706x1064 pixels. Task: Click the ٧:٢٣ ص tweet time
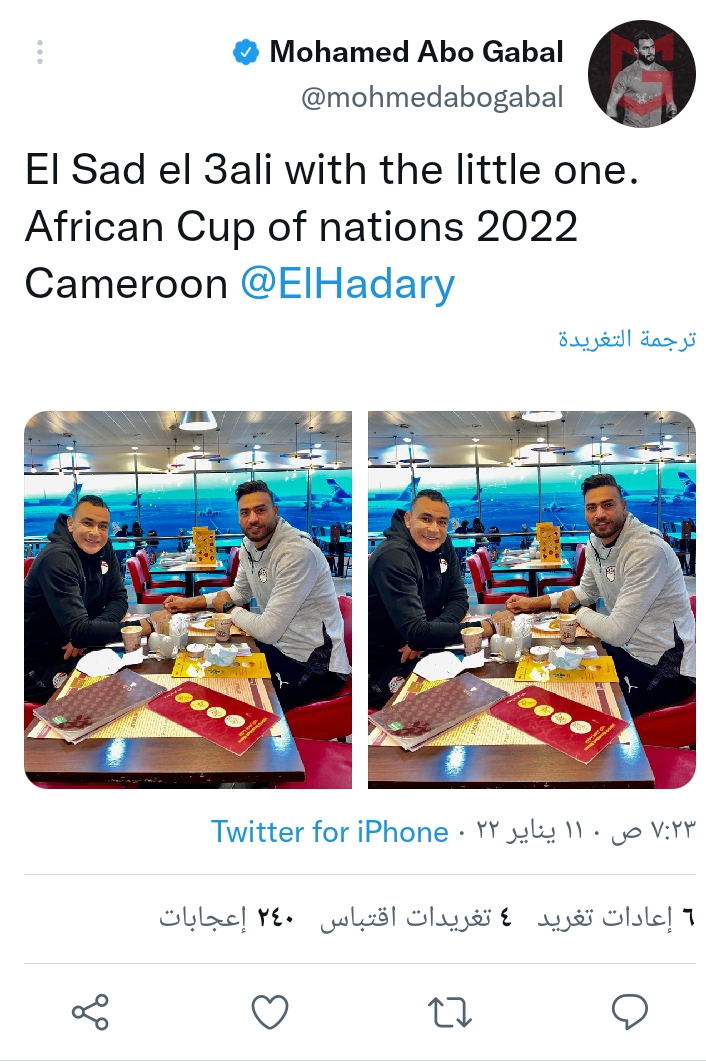coord(652,832)
